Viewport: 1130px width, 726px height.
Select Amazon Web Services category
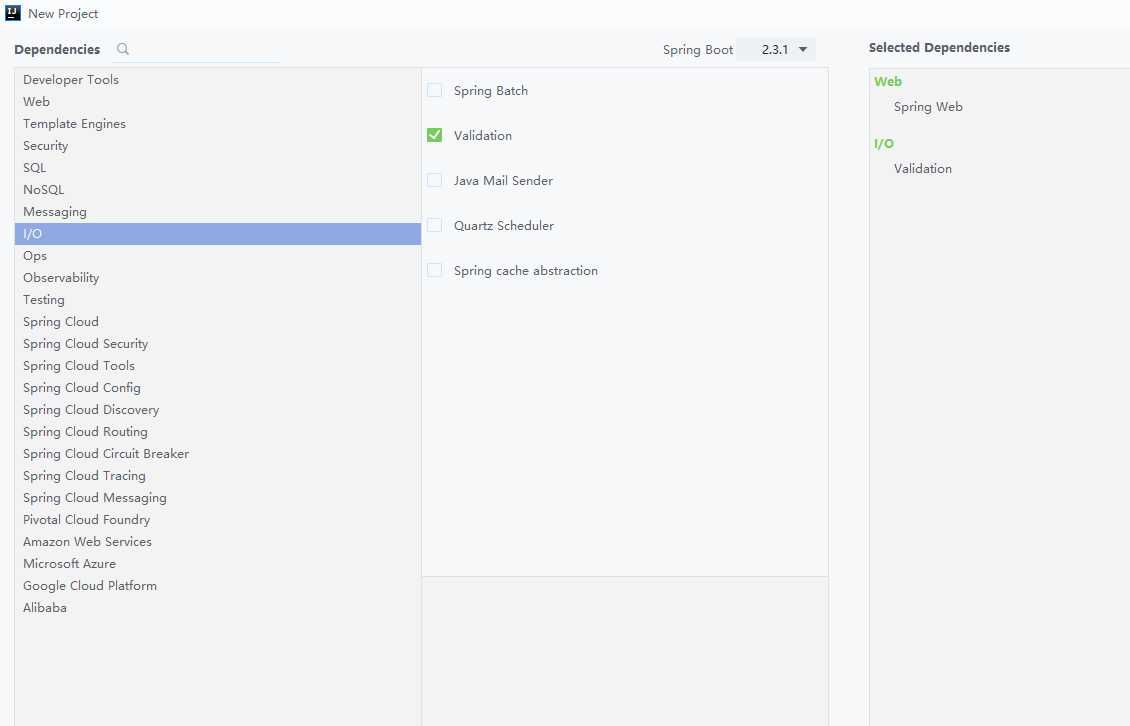click(218, 541)
